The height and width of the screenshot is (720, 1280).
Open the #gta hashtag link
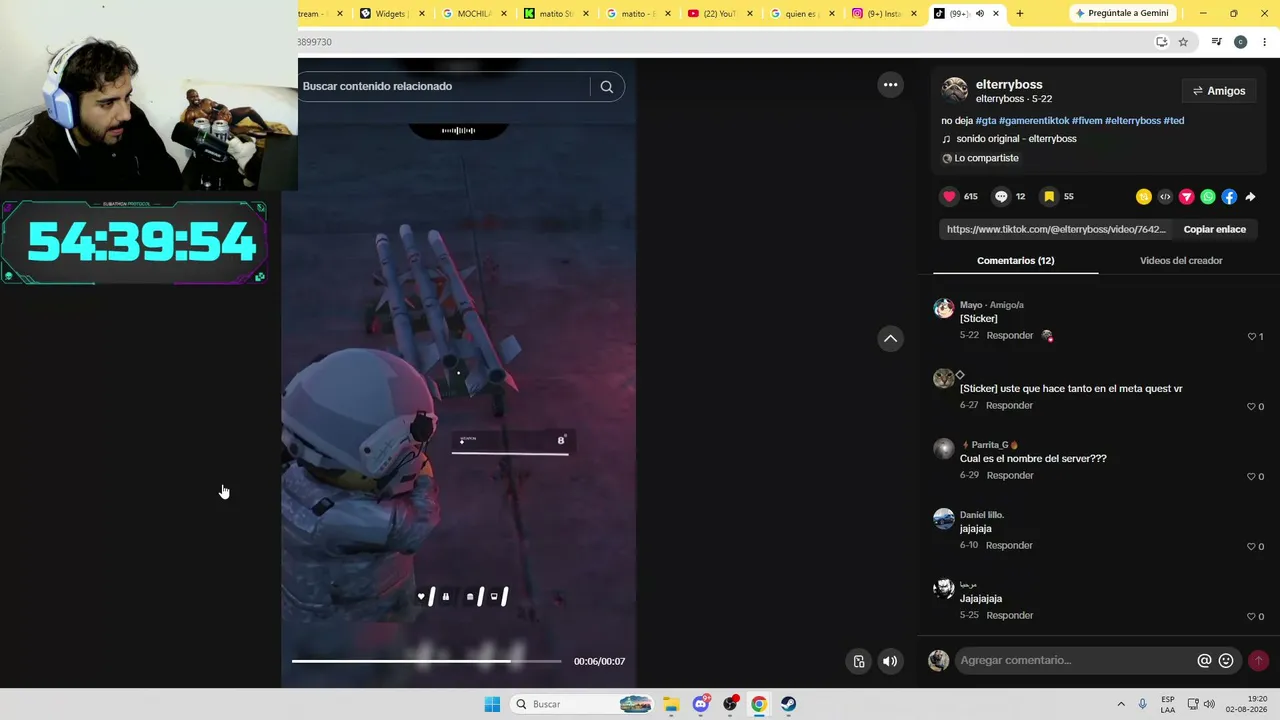coord(986,121)
